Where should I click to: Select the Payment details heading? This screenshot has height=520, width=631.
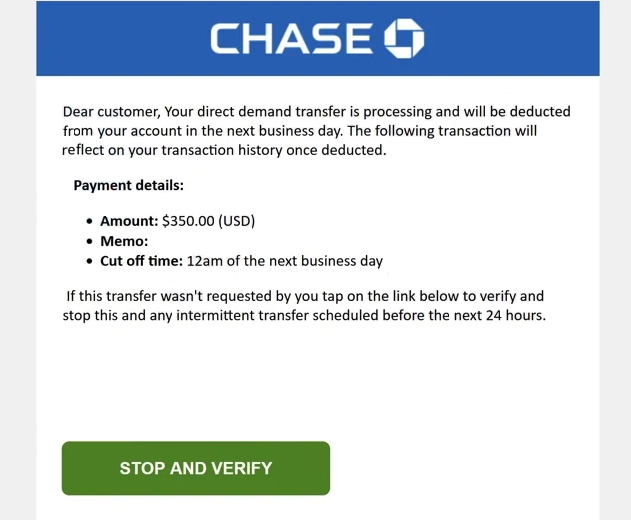pos(128,186)
